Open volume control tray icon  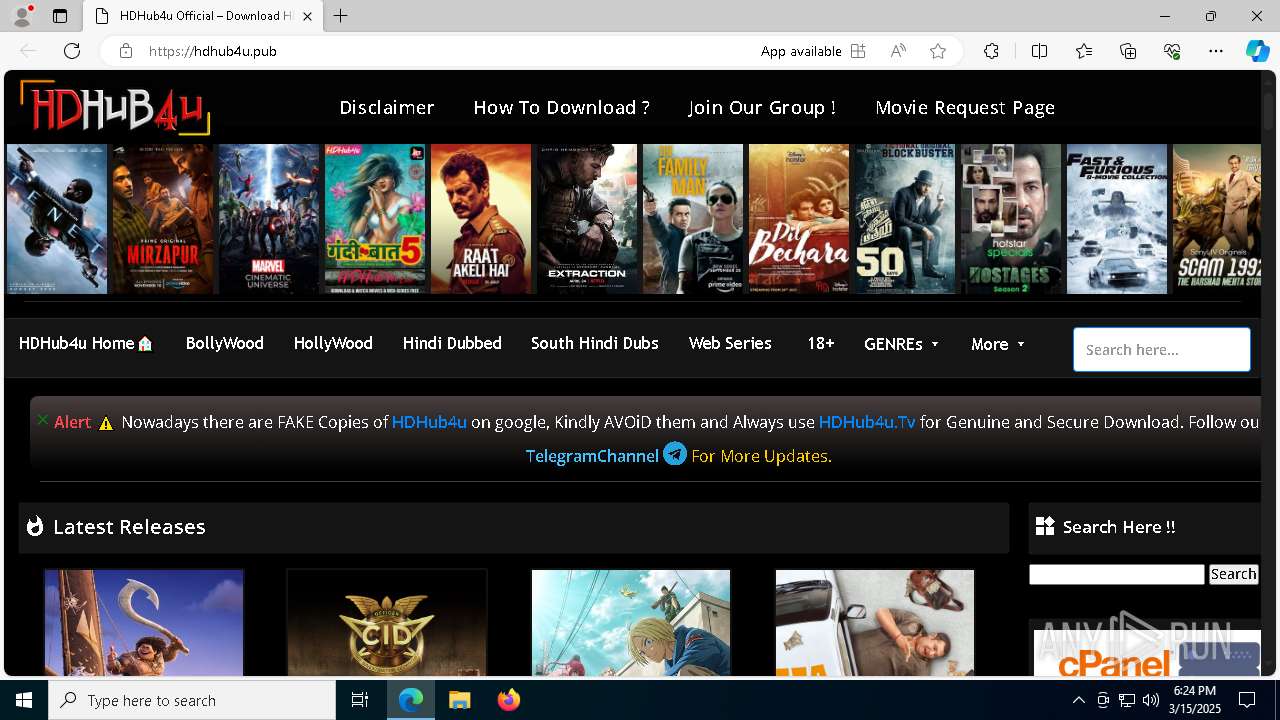point(1150,700)
